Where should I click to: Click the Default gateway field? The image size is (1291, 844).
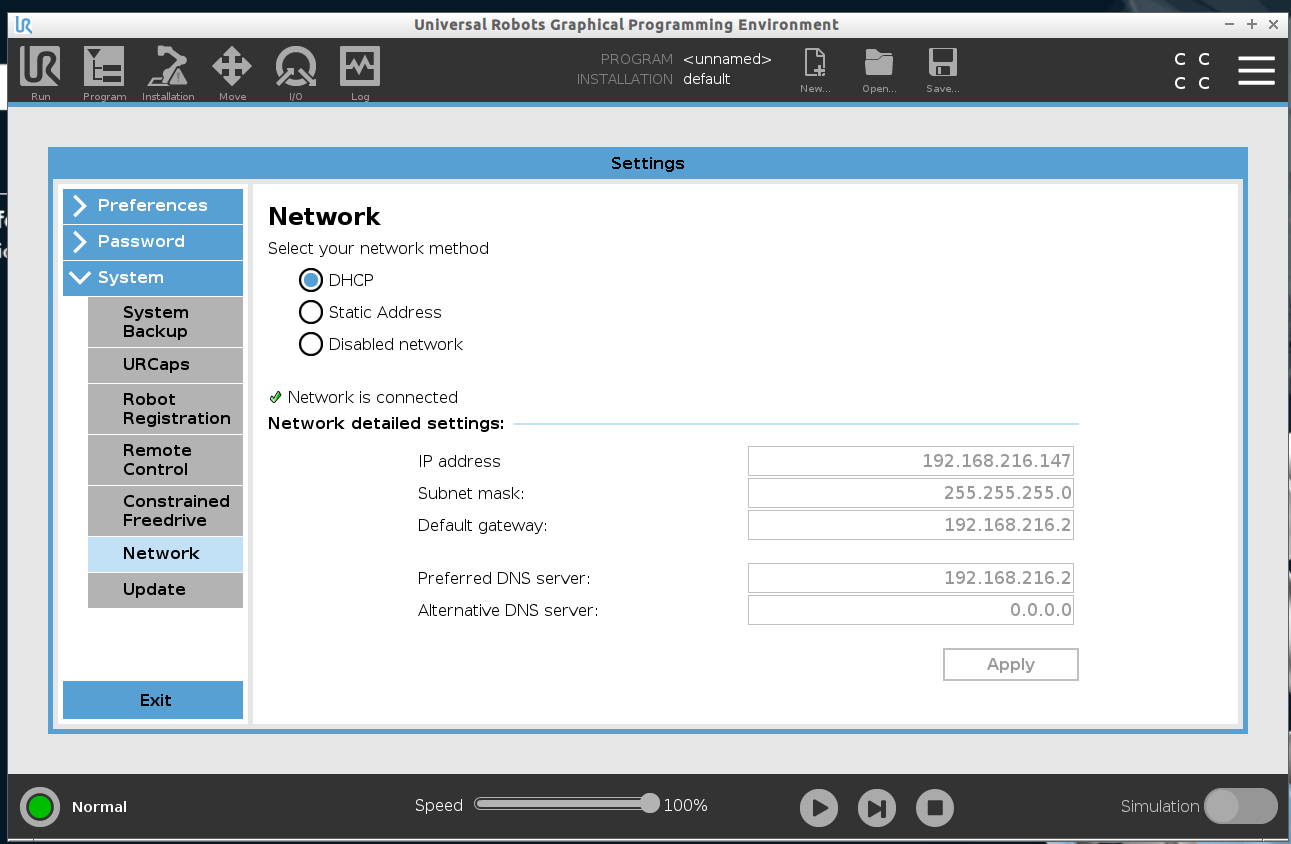910,525
